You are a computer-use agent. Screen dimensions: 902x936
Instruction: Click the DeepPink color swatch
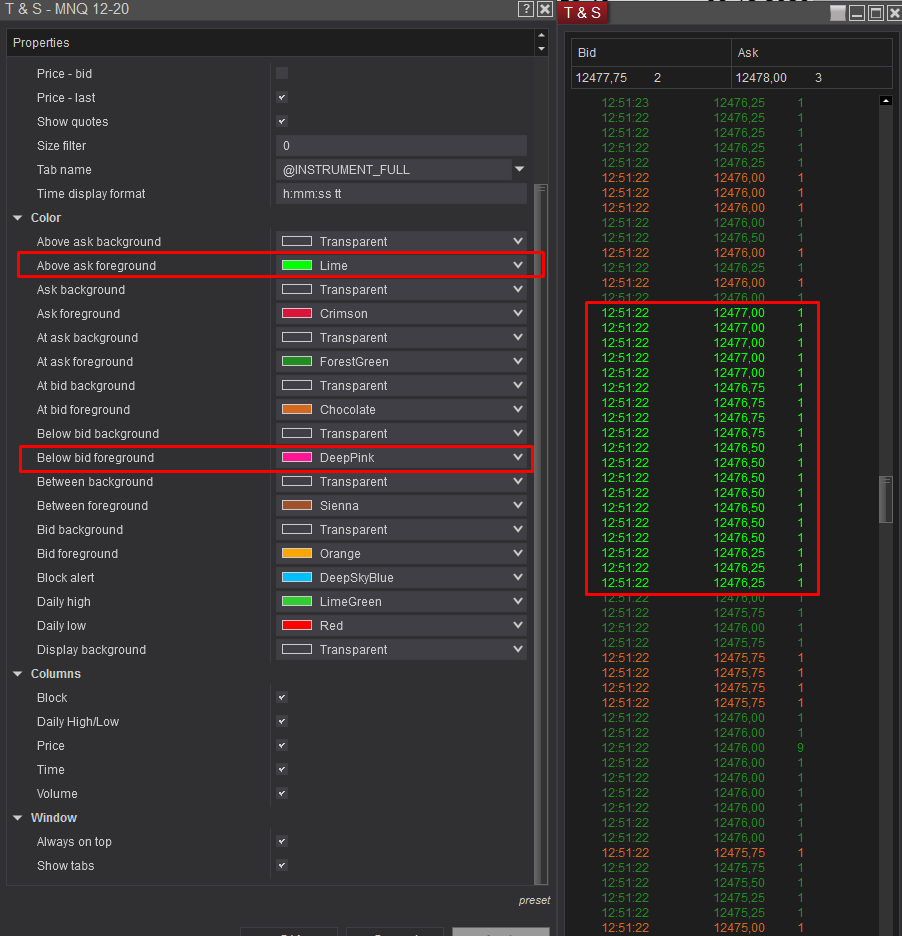pos(297,458)
